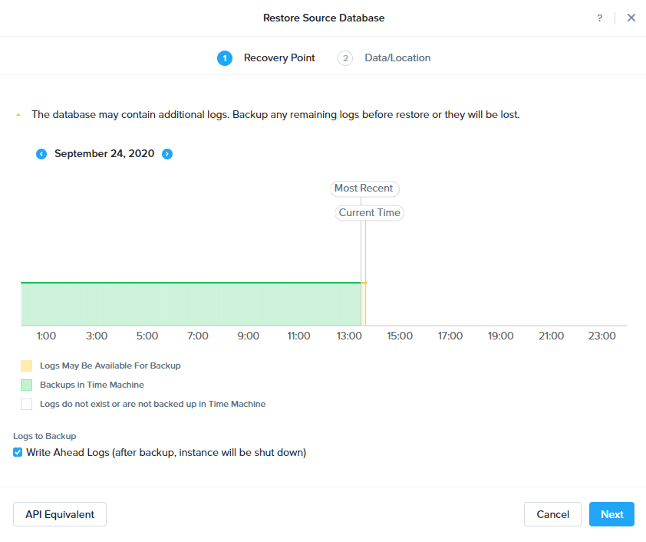This screenshot has width=646, height=542.
Task: Select step 2 Data/Location circle
Action: (x=345, y=58)
